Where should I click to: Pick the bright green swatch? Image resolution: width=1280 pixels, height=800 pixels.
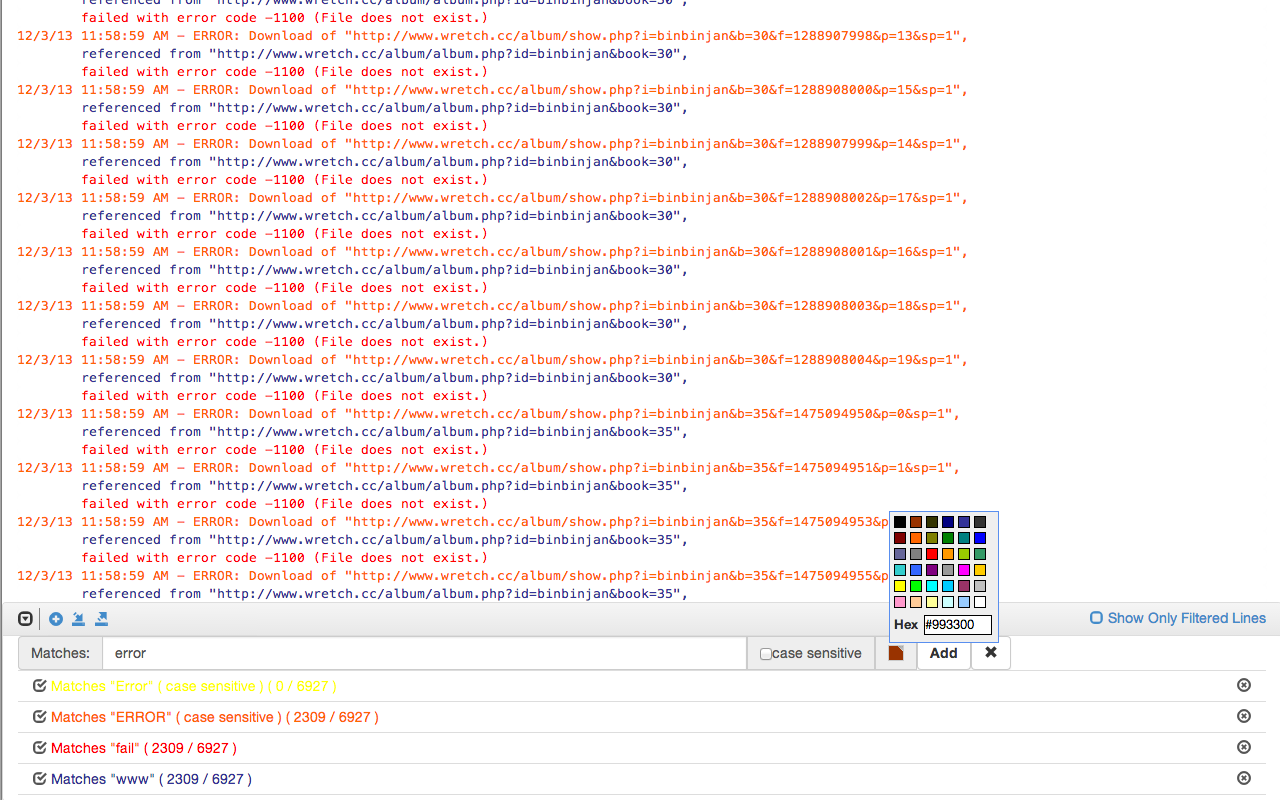[x=916, y=586]
